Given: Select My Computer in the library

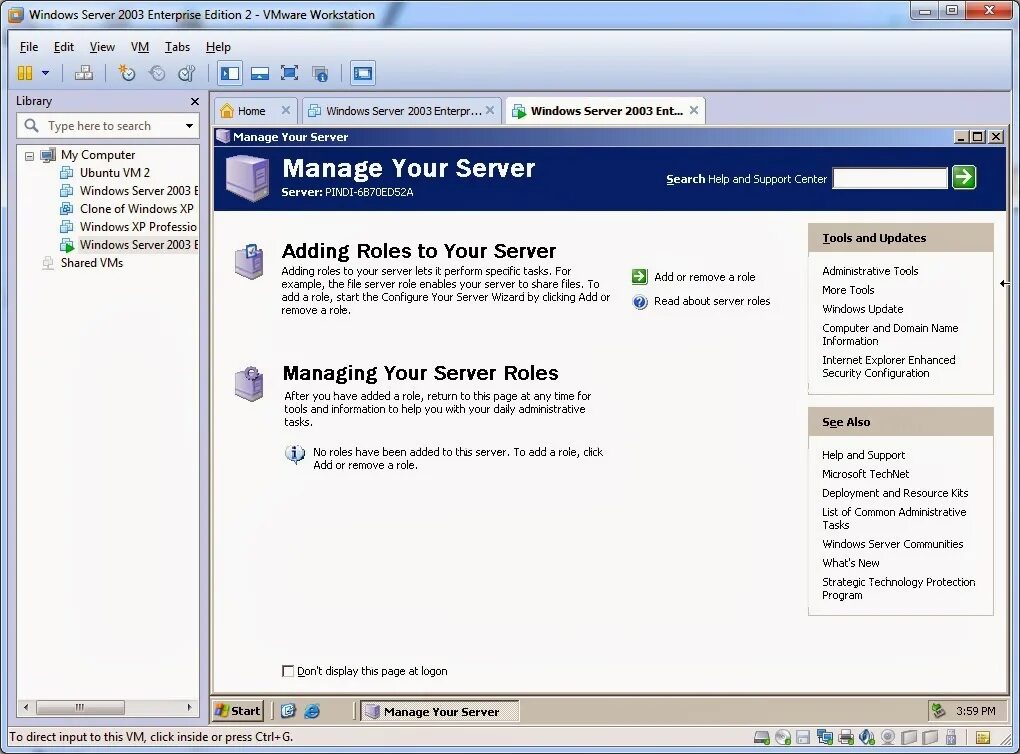Looking at the screenshot, I should [98, 155].
